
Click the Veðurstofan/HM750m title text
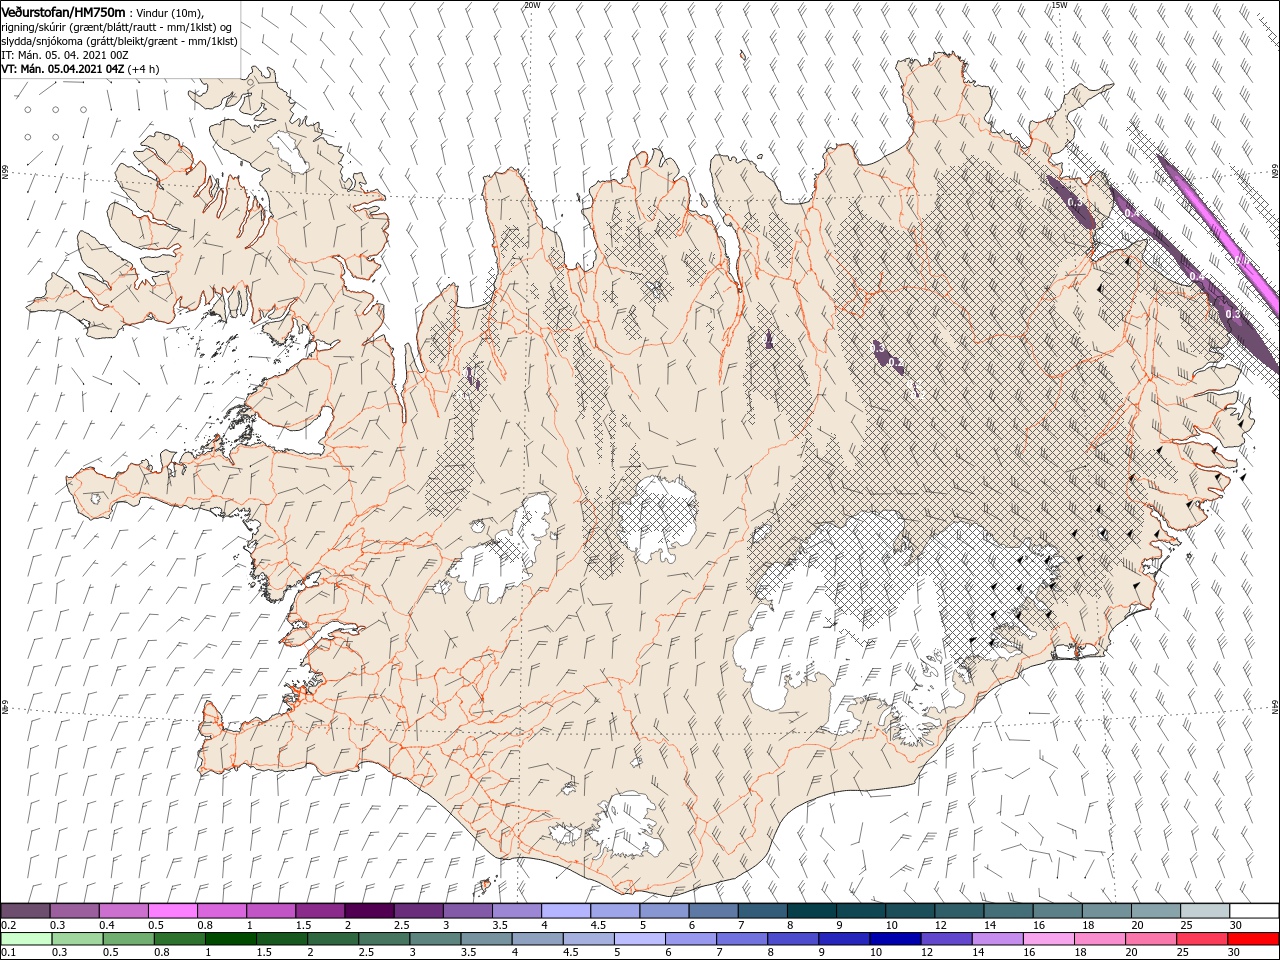pyautogui.click(x=63, y=12)
